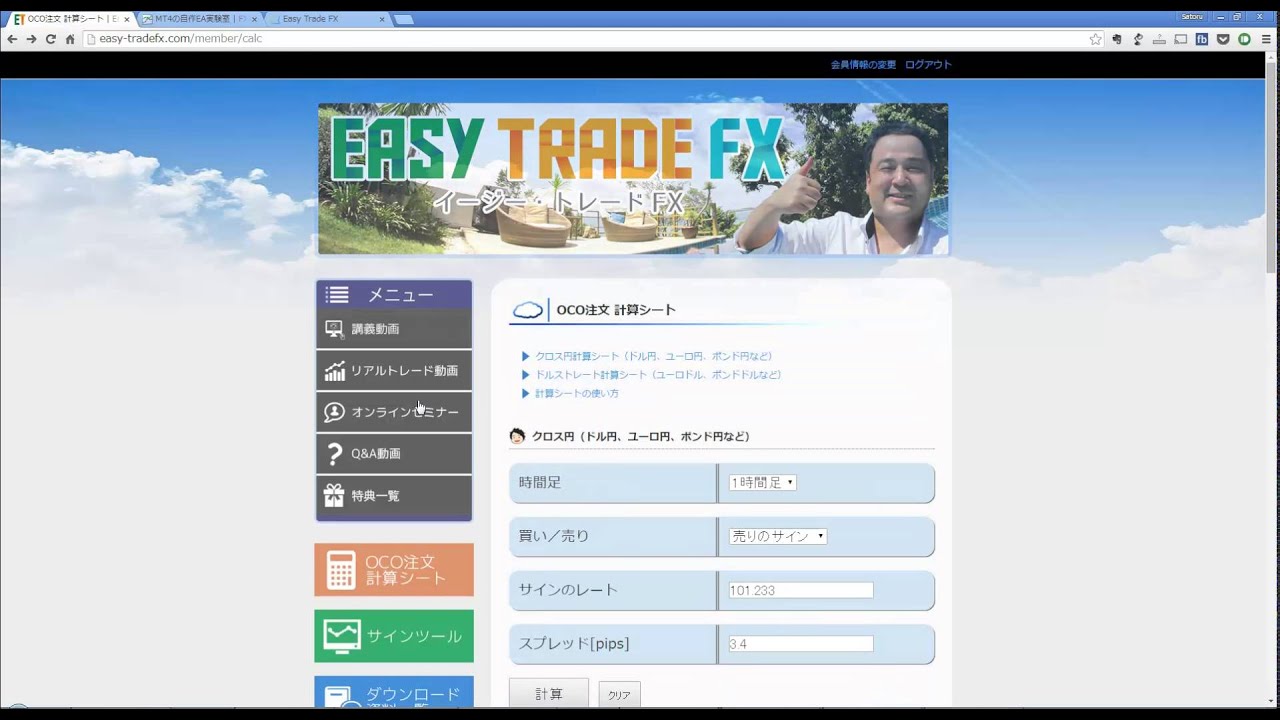This screenshot has width=1280, height=720.
Task: Click the question mark tray extension icon
Action: point(1159,39)
